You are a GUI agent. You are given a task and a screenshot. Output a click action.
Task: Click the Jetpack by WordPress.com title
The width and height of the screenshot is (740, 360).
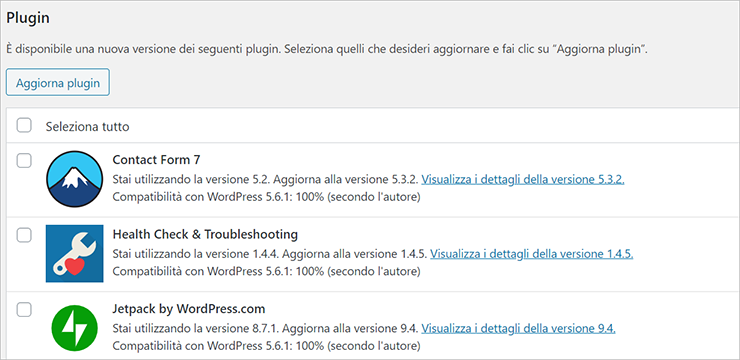(189, 309)
